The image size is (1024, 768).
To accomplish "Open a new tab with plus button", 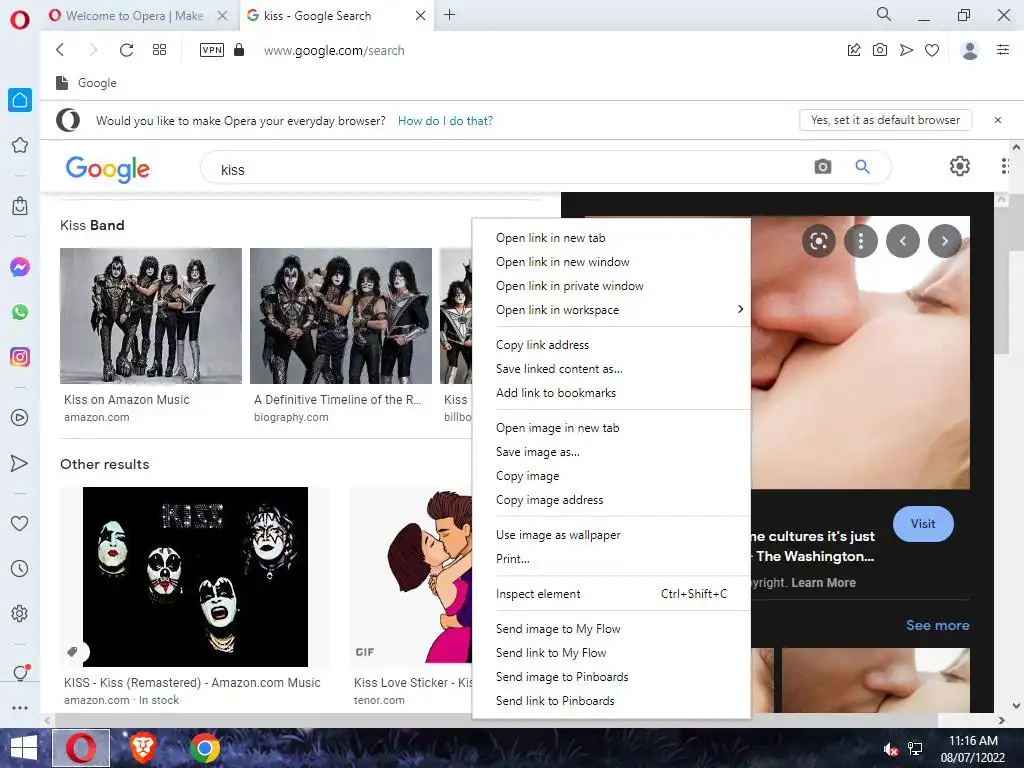I will click(x=449, y=14).
